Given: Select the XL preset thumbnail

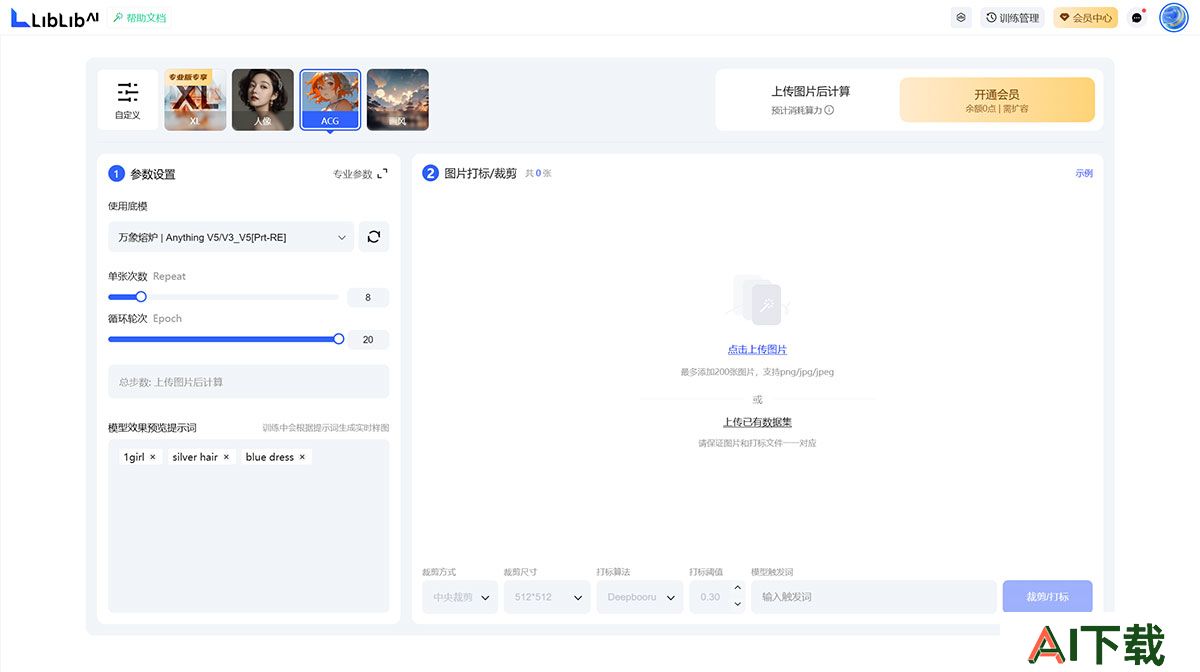Looking at the screenshot, I should point(195,100).
